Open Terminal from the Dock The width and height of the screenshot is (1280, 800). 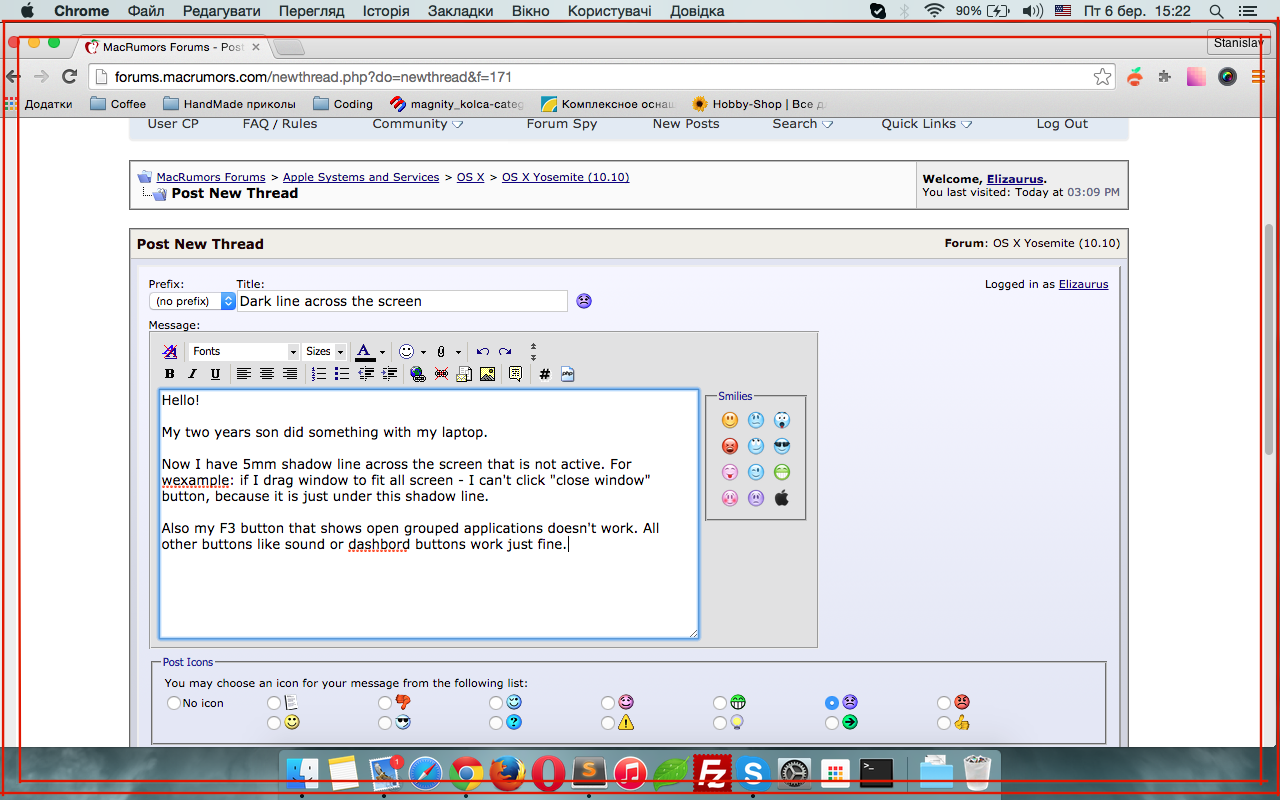876,773
